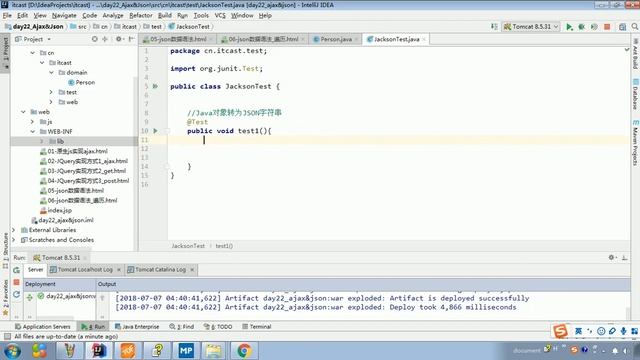Close the JacksonTest.java tab
Screen dimensions: 640x360
424,39
